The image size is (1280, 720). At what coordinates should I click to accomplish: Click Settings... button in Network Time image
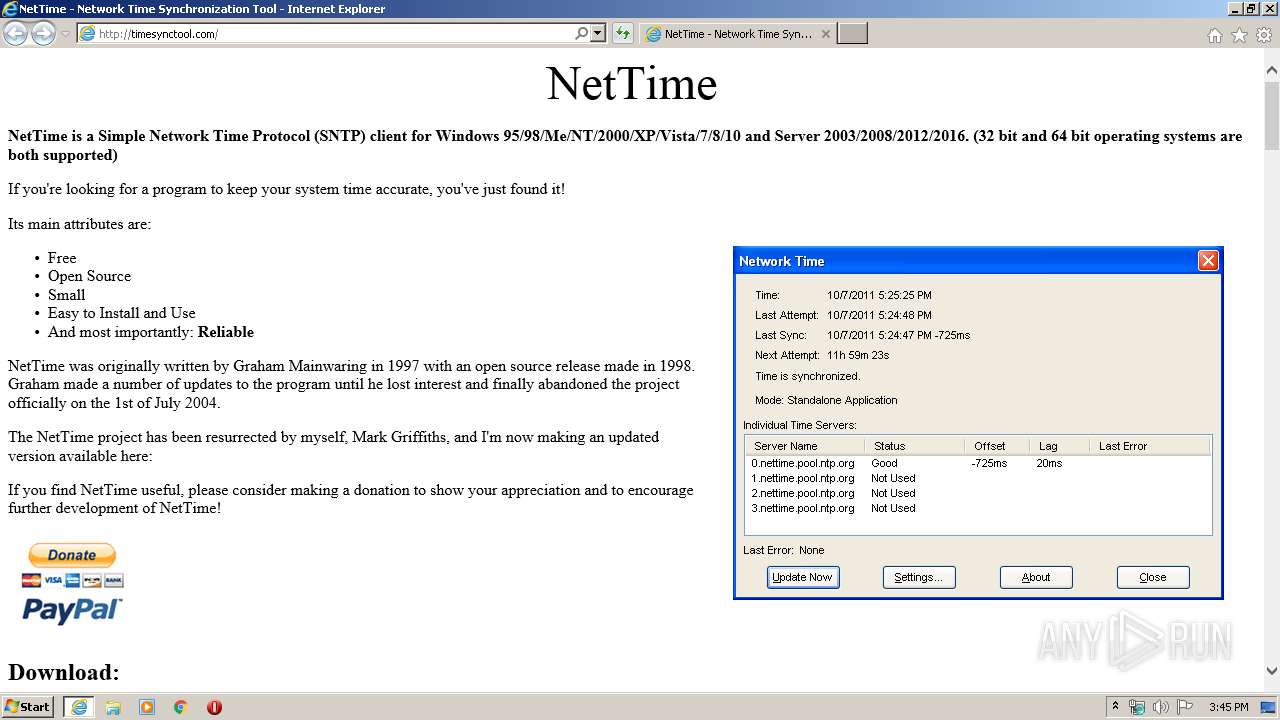click(918, 577)
